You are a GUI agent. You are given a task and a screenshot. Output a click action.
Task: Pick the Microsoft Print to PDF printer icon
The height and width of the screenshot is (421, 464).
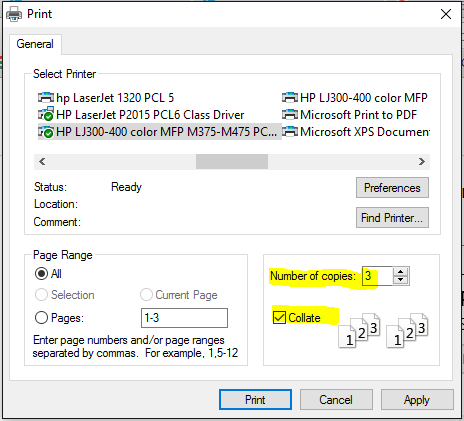[x=290, y=115]
